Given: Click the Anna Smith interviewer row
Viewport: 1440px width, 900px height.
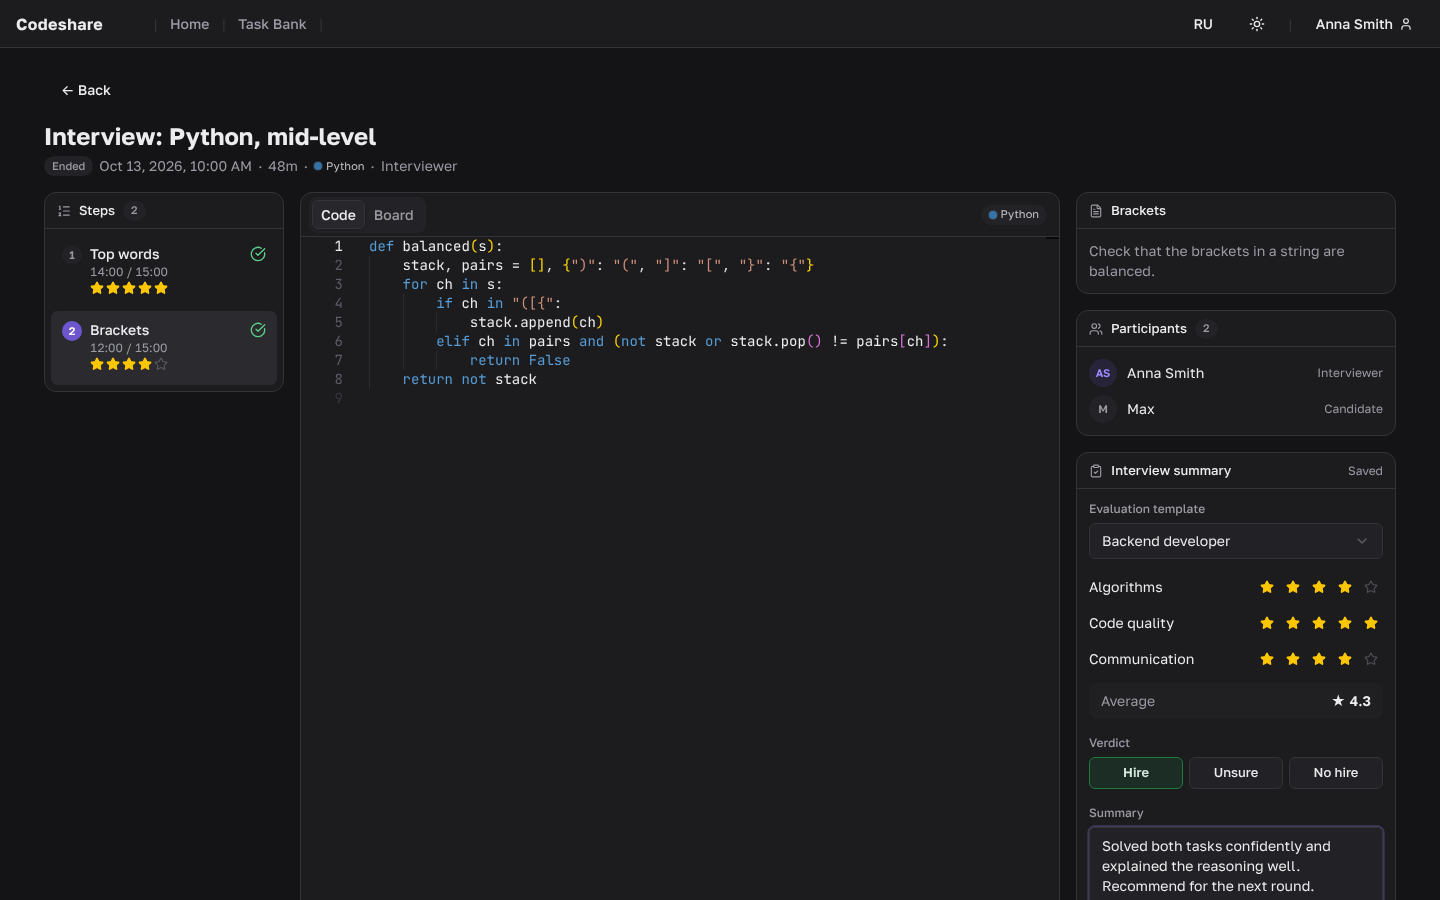Looking at the screenshot, I should (x=1236, y=373).
